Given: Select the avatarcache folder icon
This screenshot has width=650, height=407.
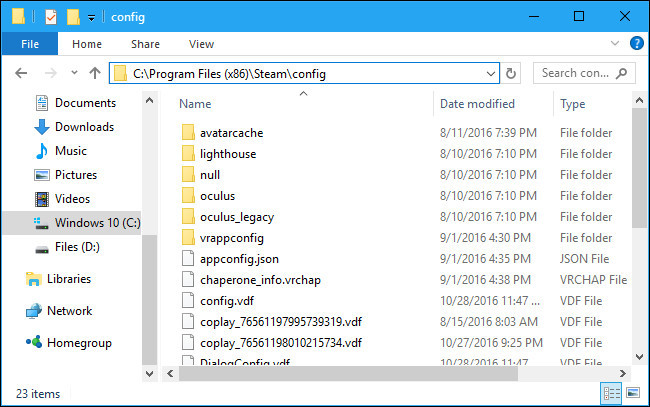Looking at the screenshot, I should (x=188, y=133).
